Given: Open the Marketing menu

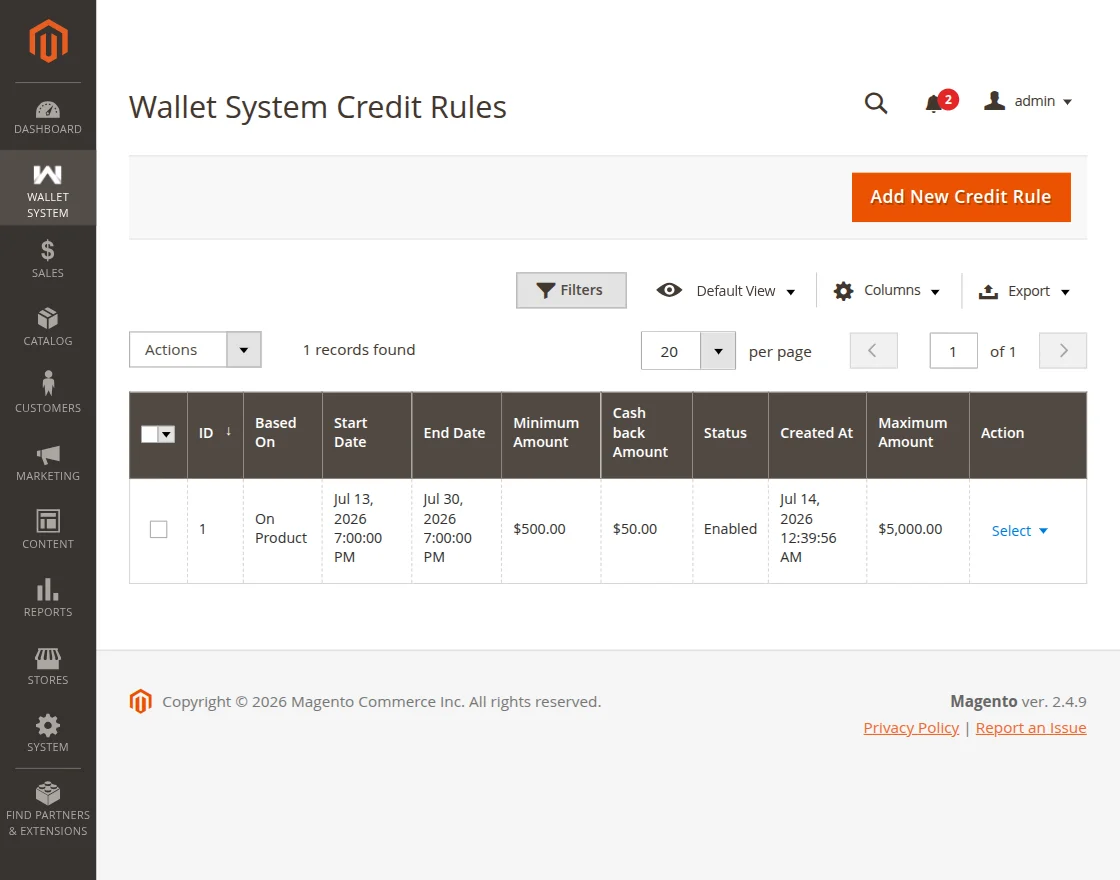Looking at the screenshot, I should (48, 463).
